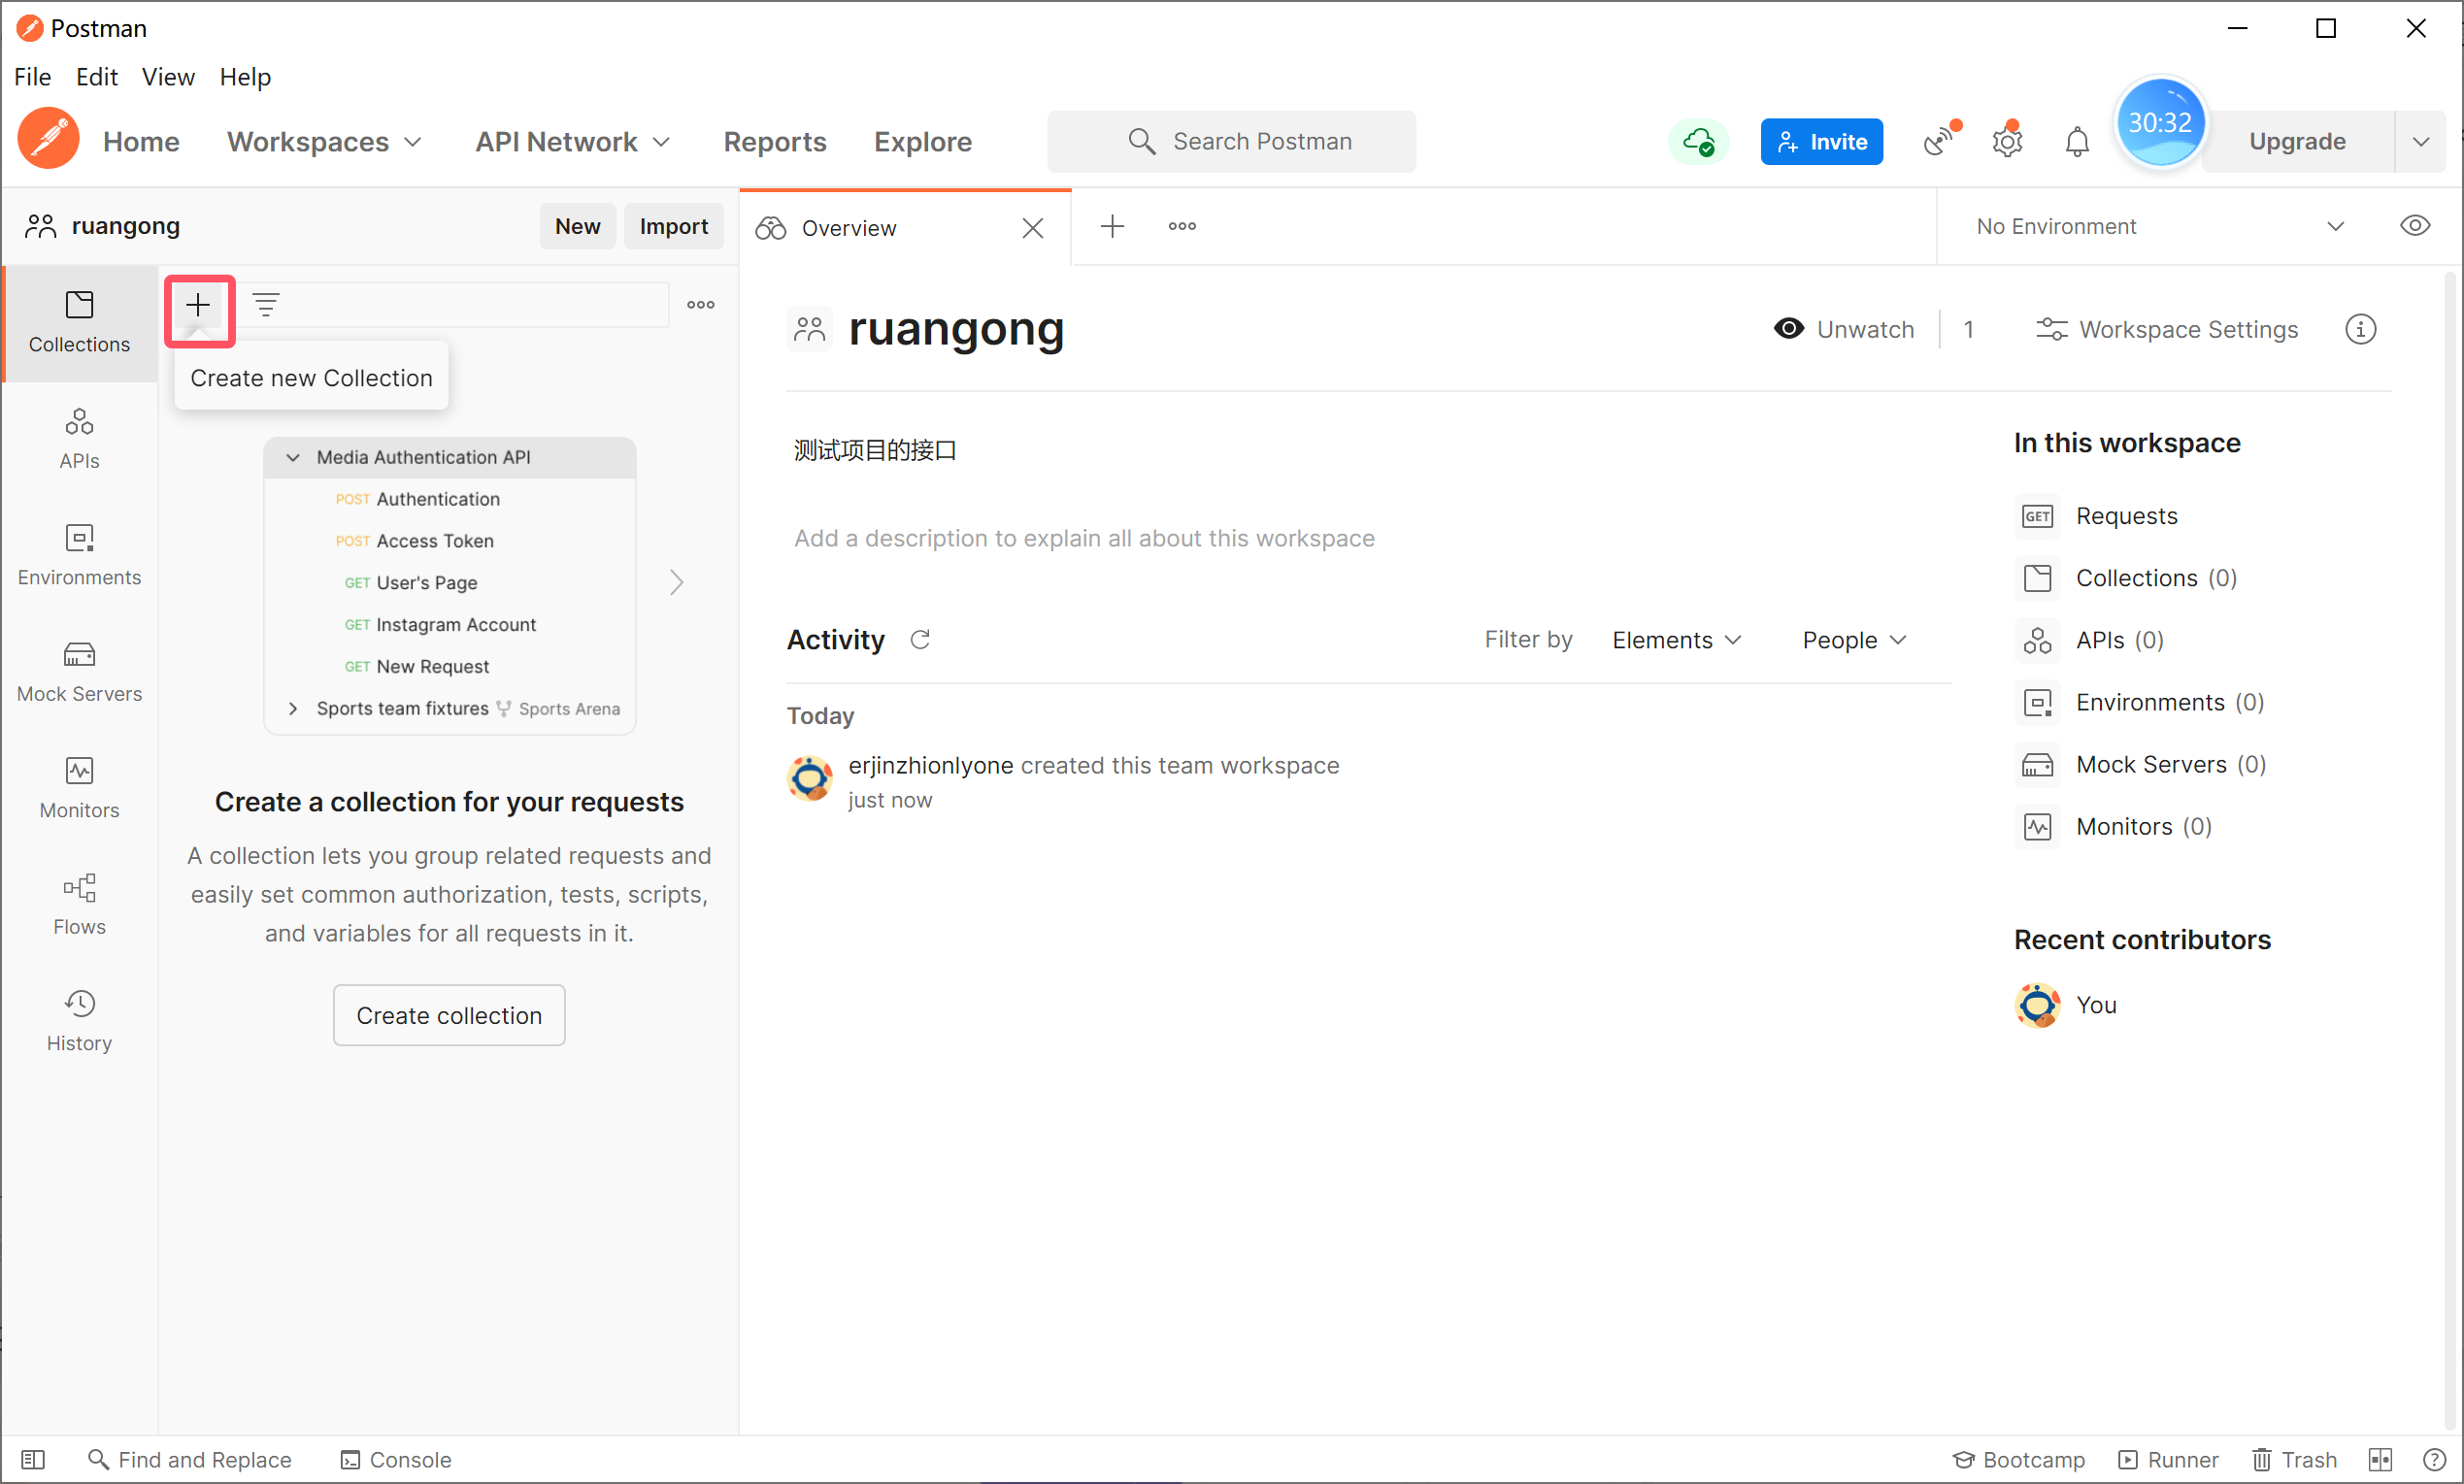Refresh the Activity feed
The width and height of the screenshot is (2464, 1484).
pyautogui.click(x=920, y=640)
